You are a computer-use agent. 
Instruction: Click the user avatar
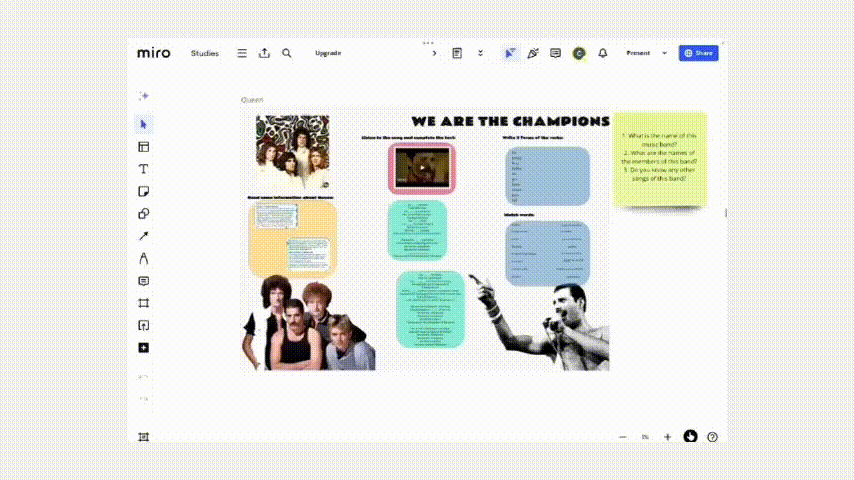[579, 53]
